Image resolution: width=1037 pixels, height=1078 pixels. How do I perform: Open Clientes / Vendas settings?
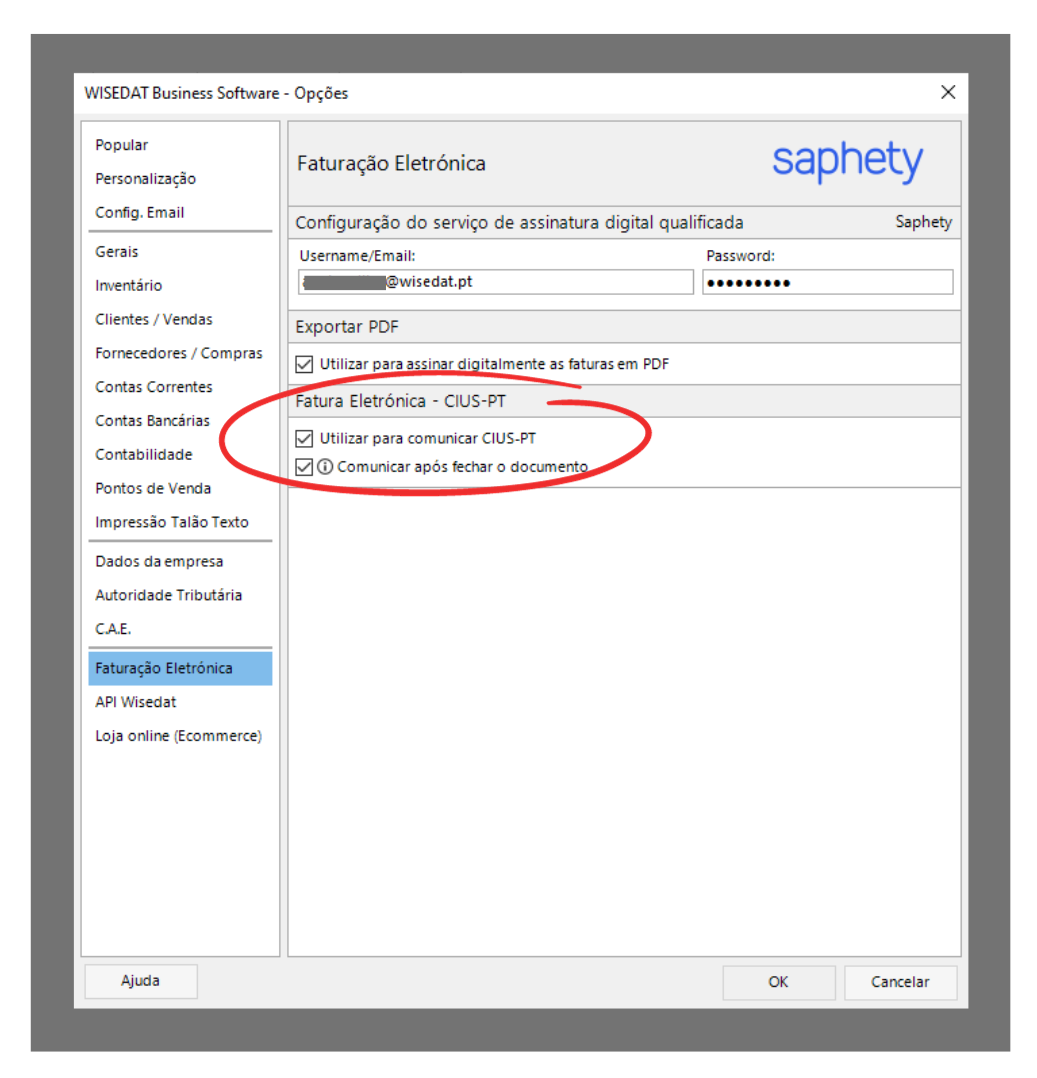(154, 320)
